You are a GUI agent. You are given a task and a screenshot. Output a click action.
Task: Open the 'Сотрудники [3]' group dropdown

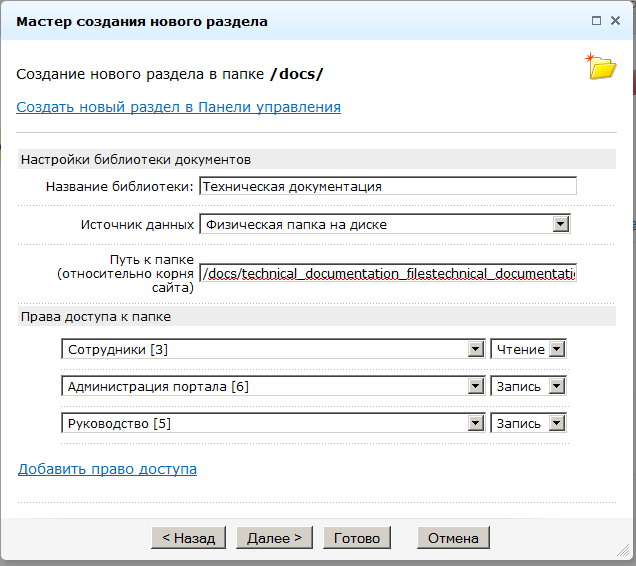[273, 349]
